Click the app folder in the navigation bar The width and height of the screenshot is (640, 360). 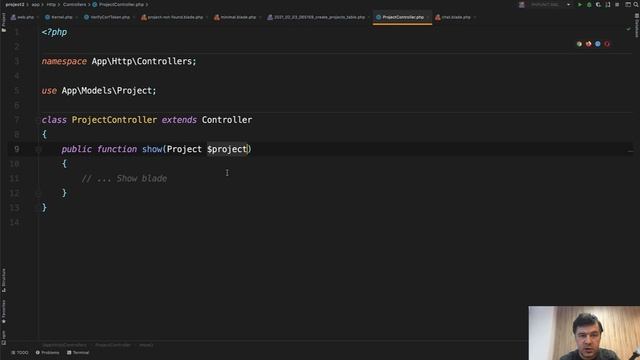coord(36,4)
